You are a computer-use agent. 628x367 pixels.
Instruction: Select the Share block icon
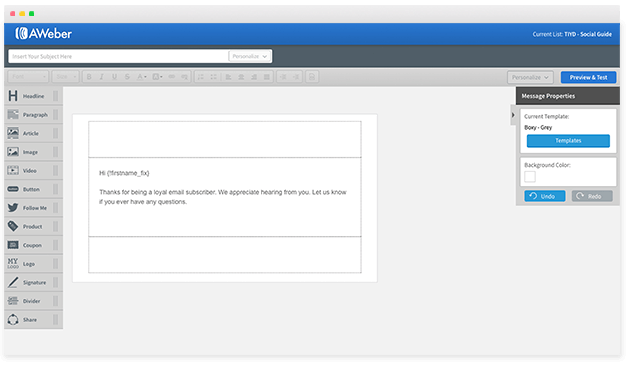13,319
